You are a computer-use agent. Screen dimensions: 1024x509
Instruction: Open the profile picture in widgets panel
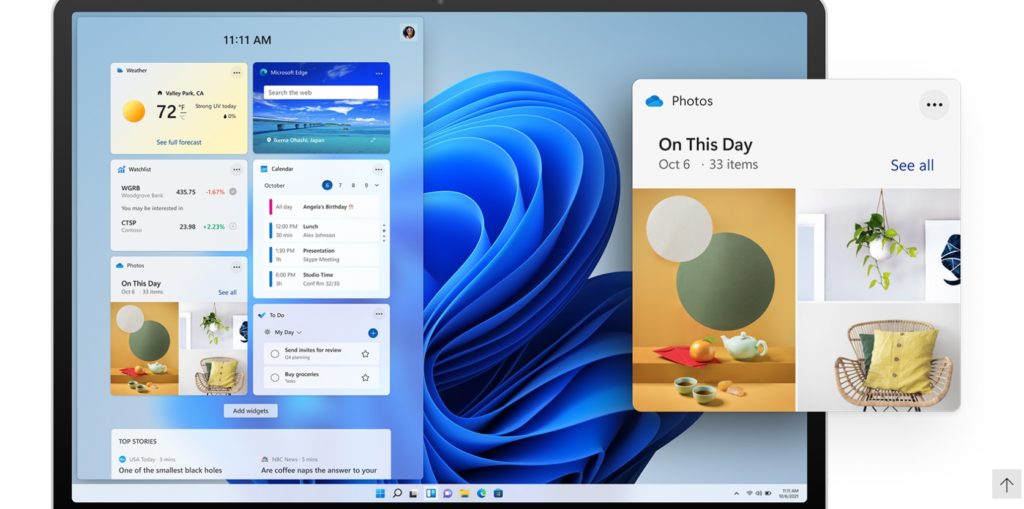tap(409, 33)
